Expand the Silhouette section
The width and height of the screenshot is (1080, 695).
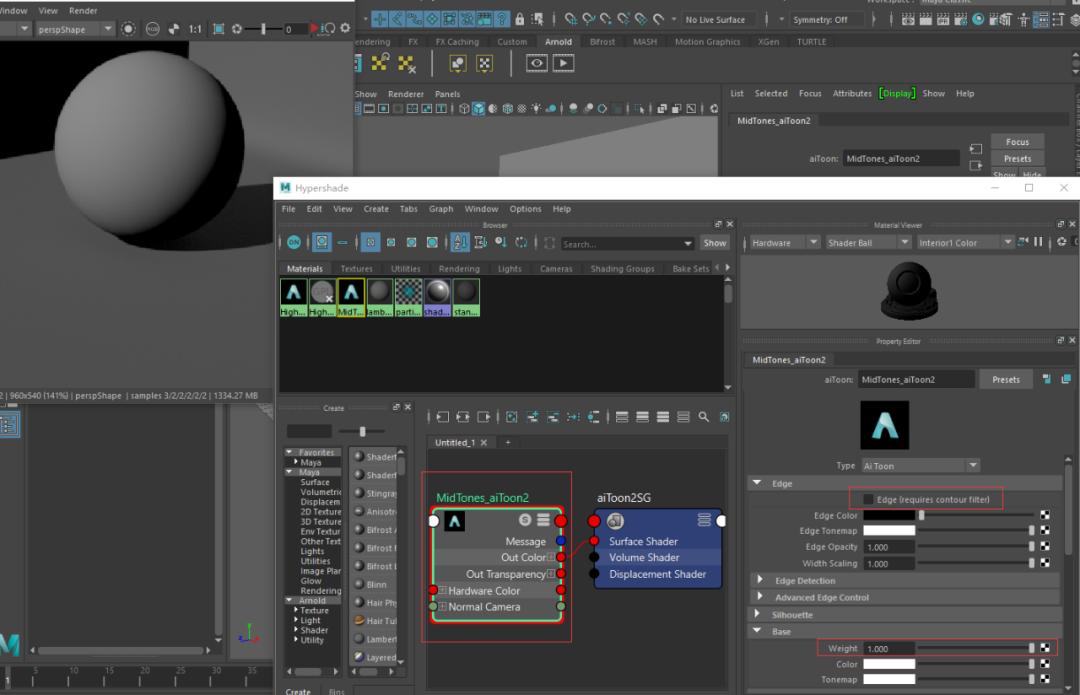(x=758, y=614)
